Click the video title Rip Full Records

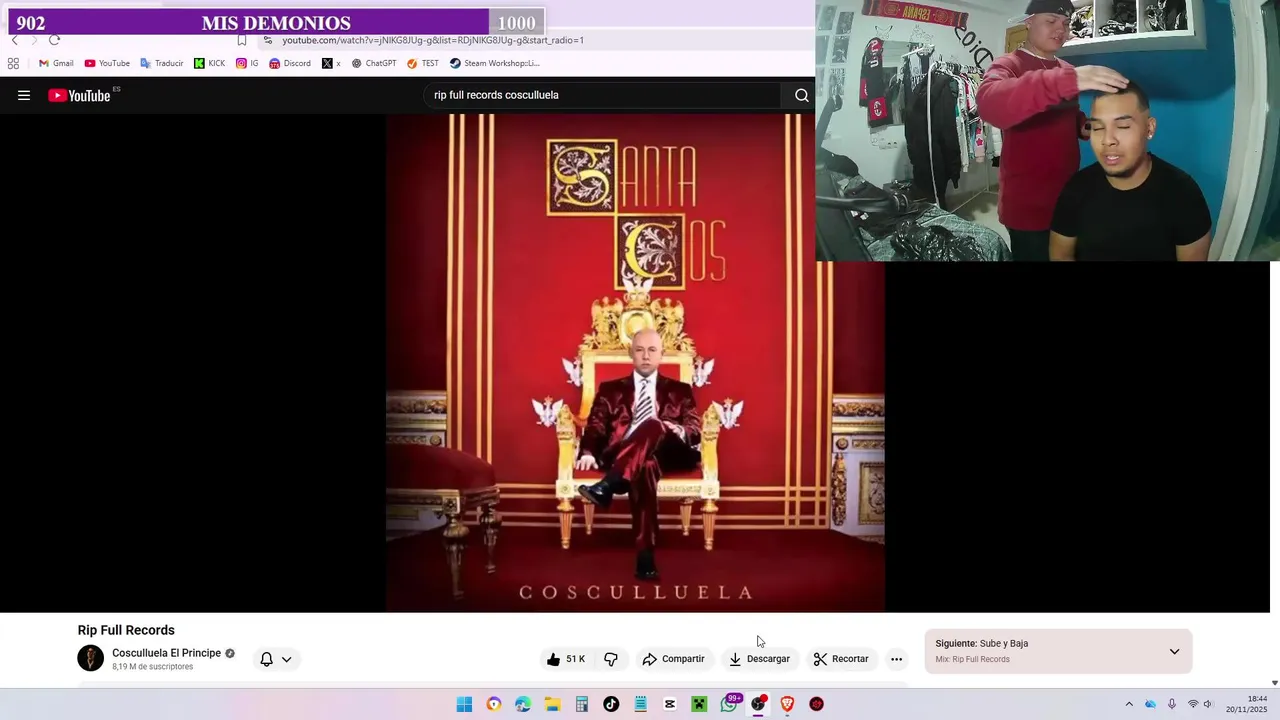[x=126, y=630]
